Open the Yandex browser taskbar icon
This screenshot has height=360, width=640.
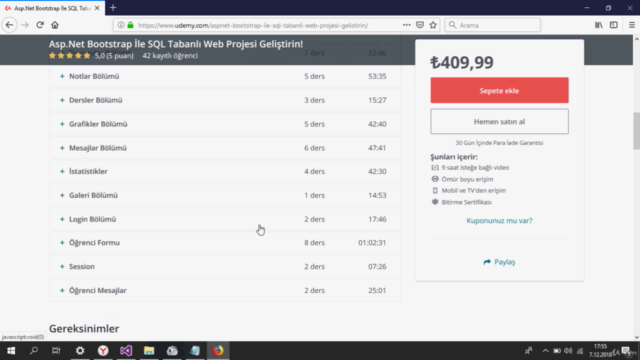103,351
